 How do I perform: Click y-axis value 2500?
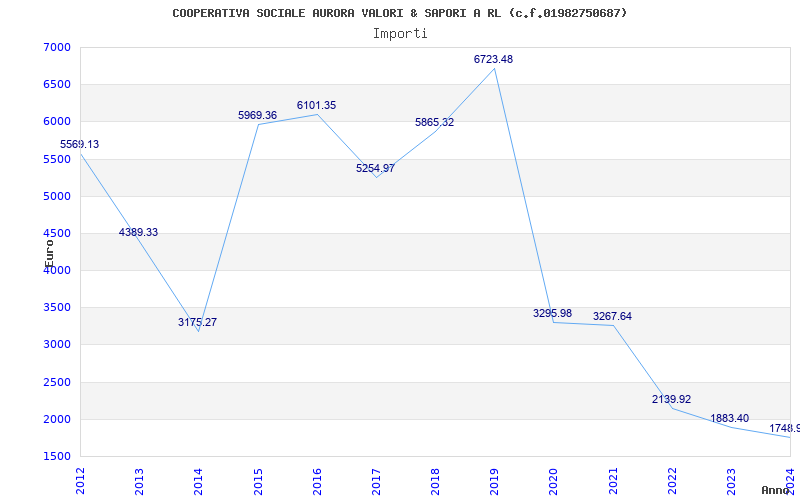[57, 382]
